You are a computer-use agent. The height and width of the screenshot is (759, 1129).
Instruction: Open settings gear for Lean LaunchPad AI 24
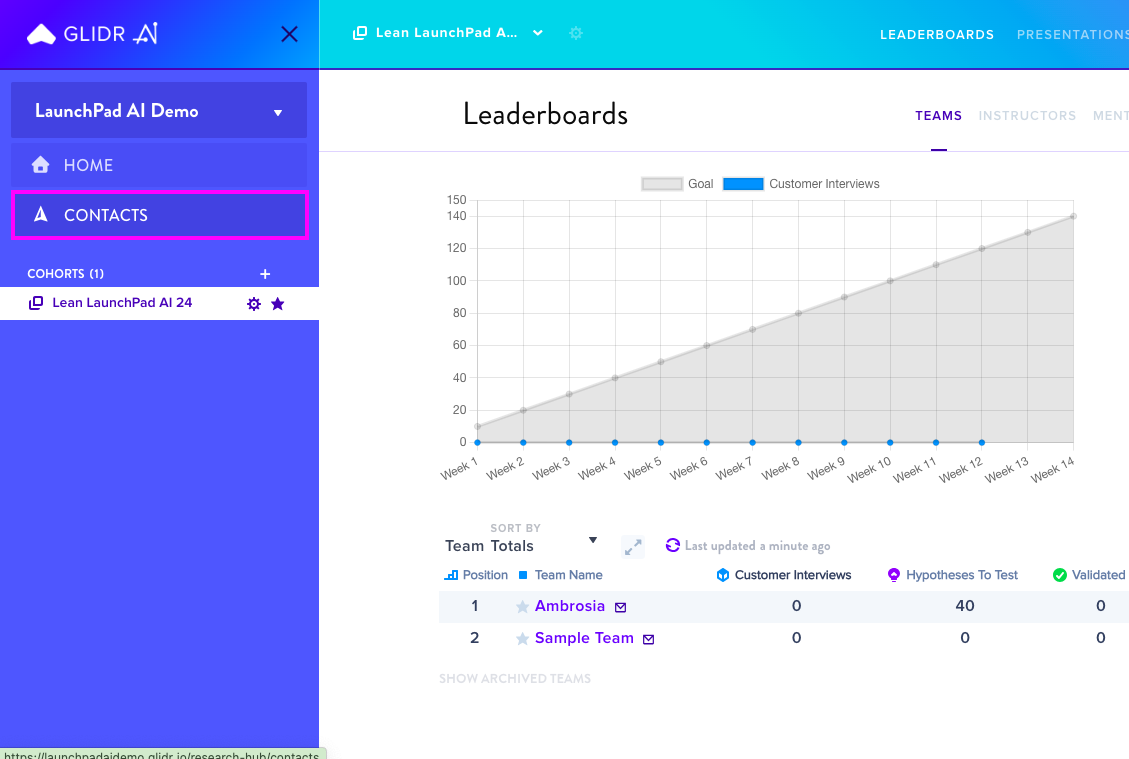(253, 304)
